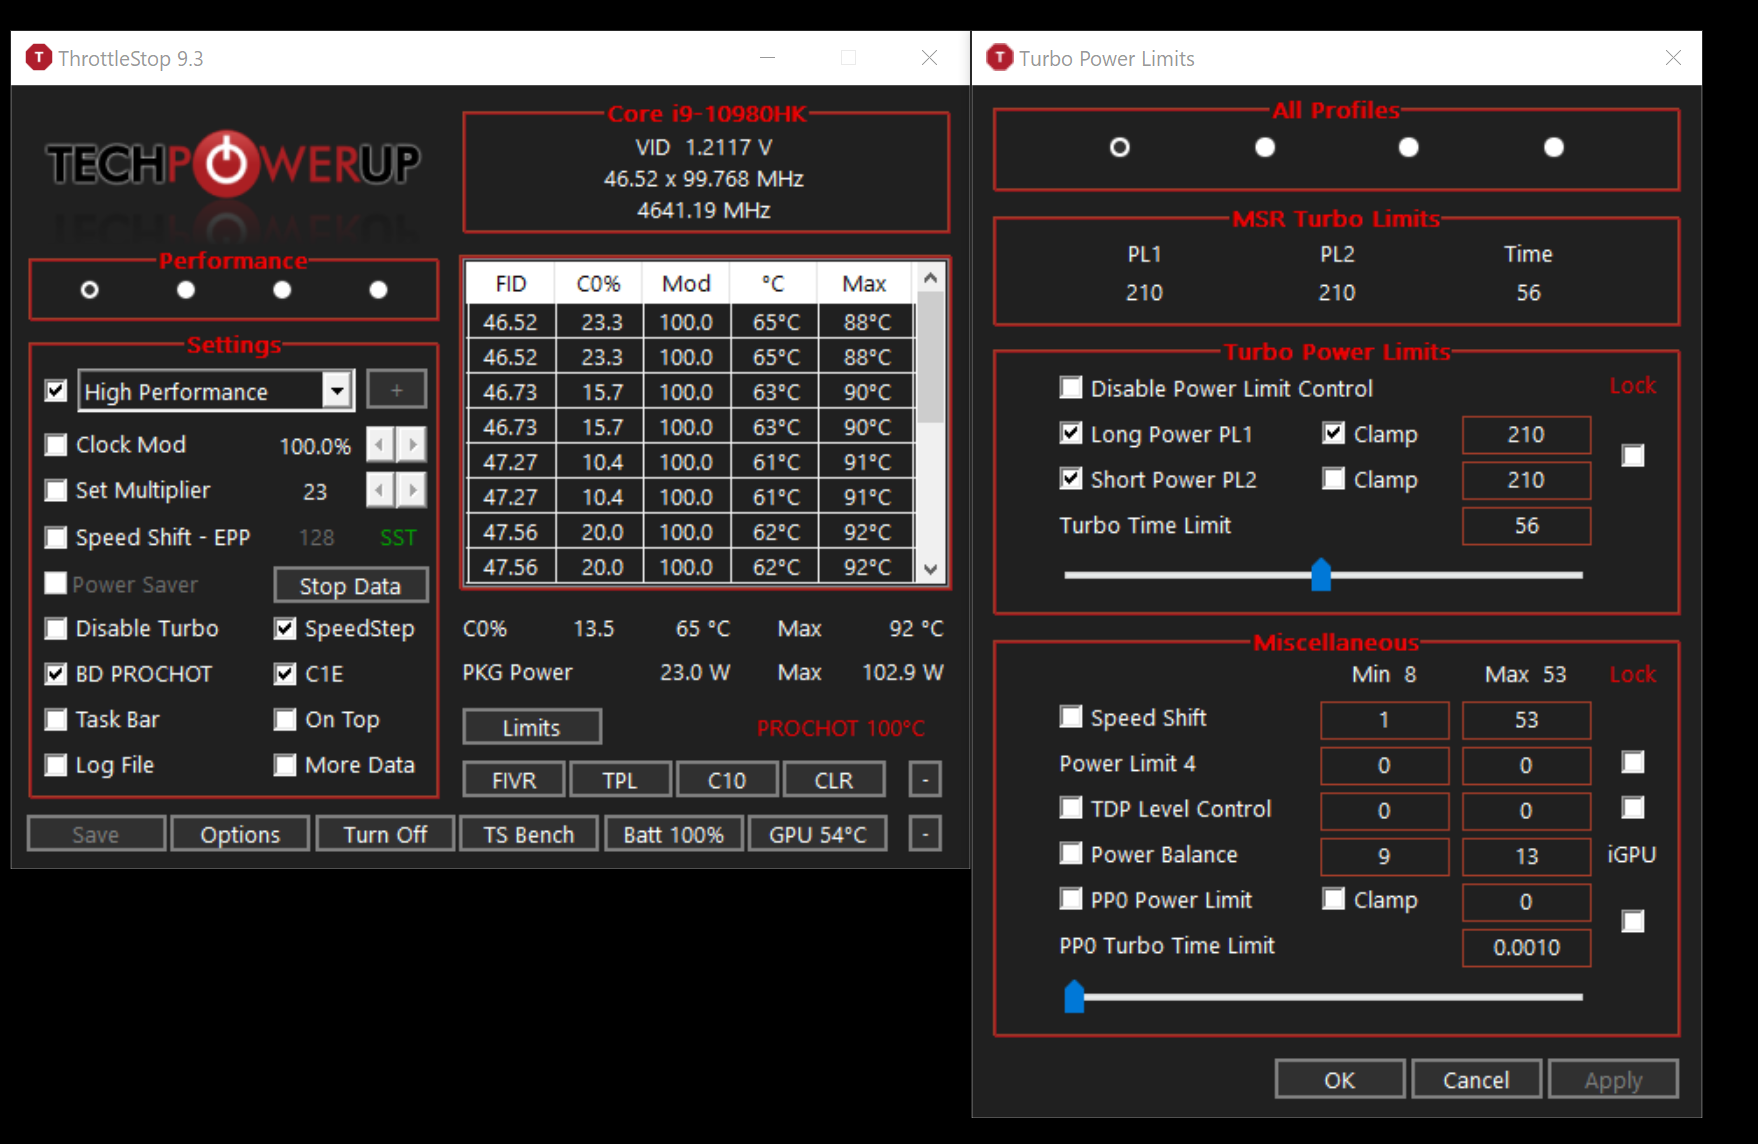Select the third Performance profile radio button
The width and height of the screenshot is (1758, 1144).
(282, 290)
